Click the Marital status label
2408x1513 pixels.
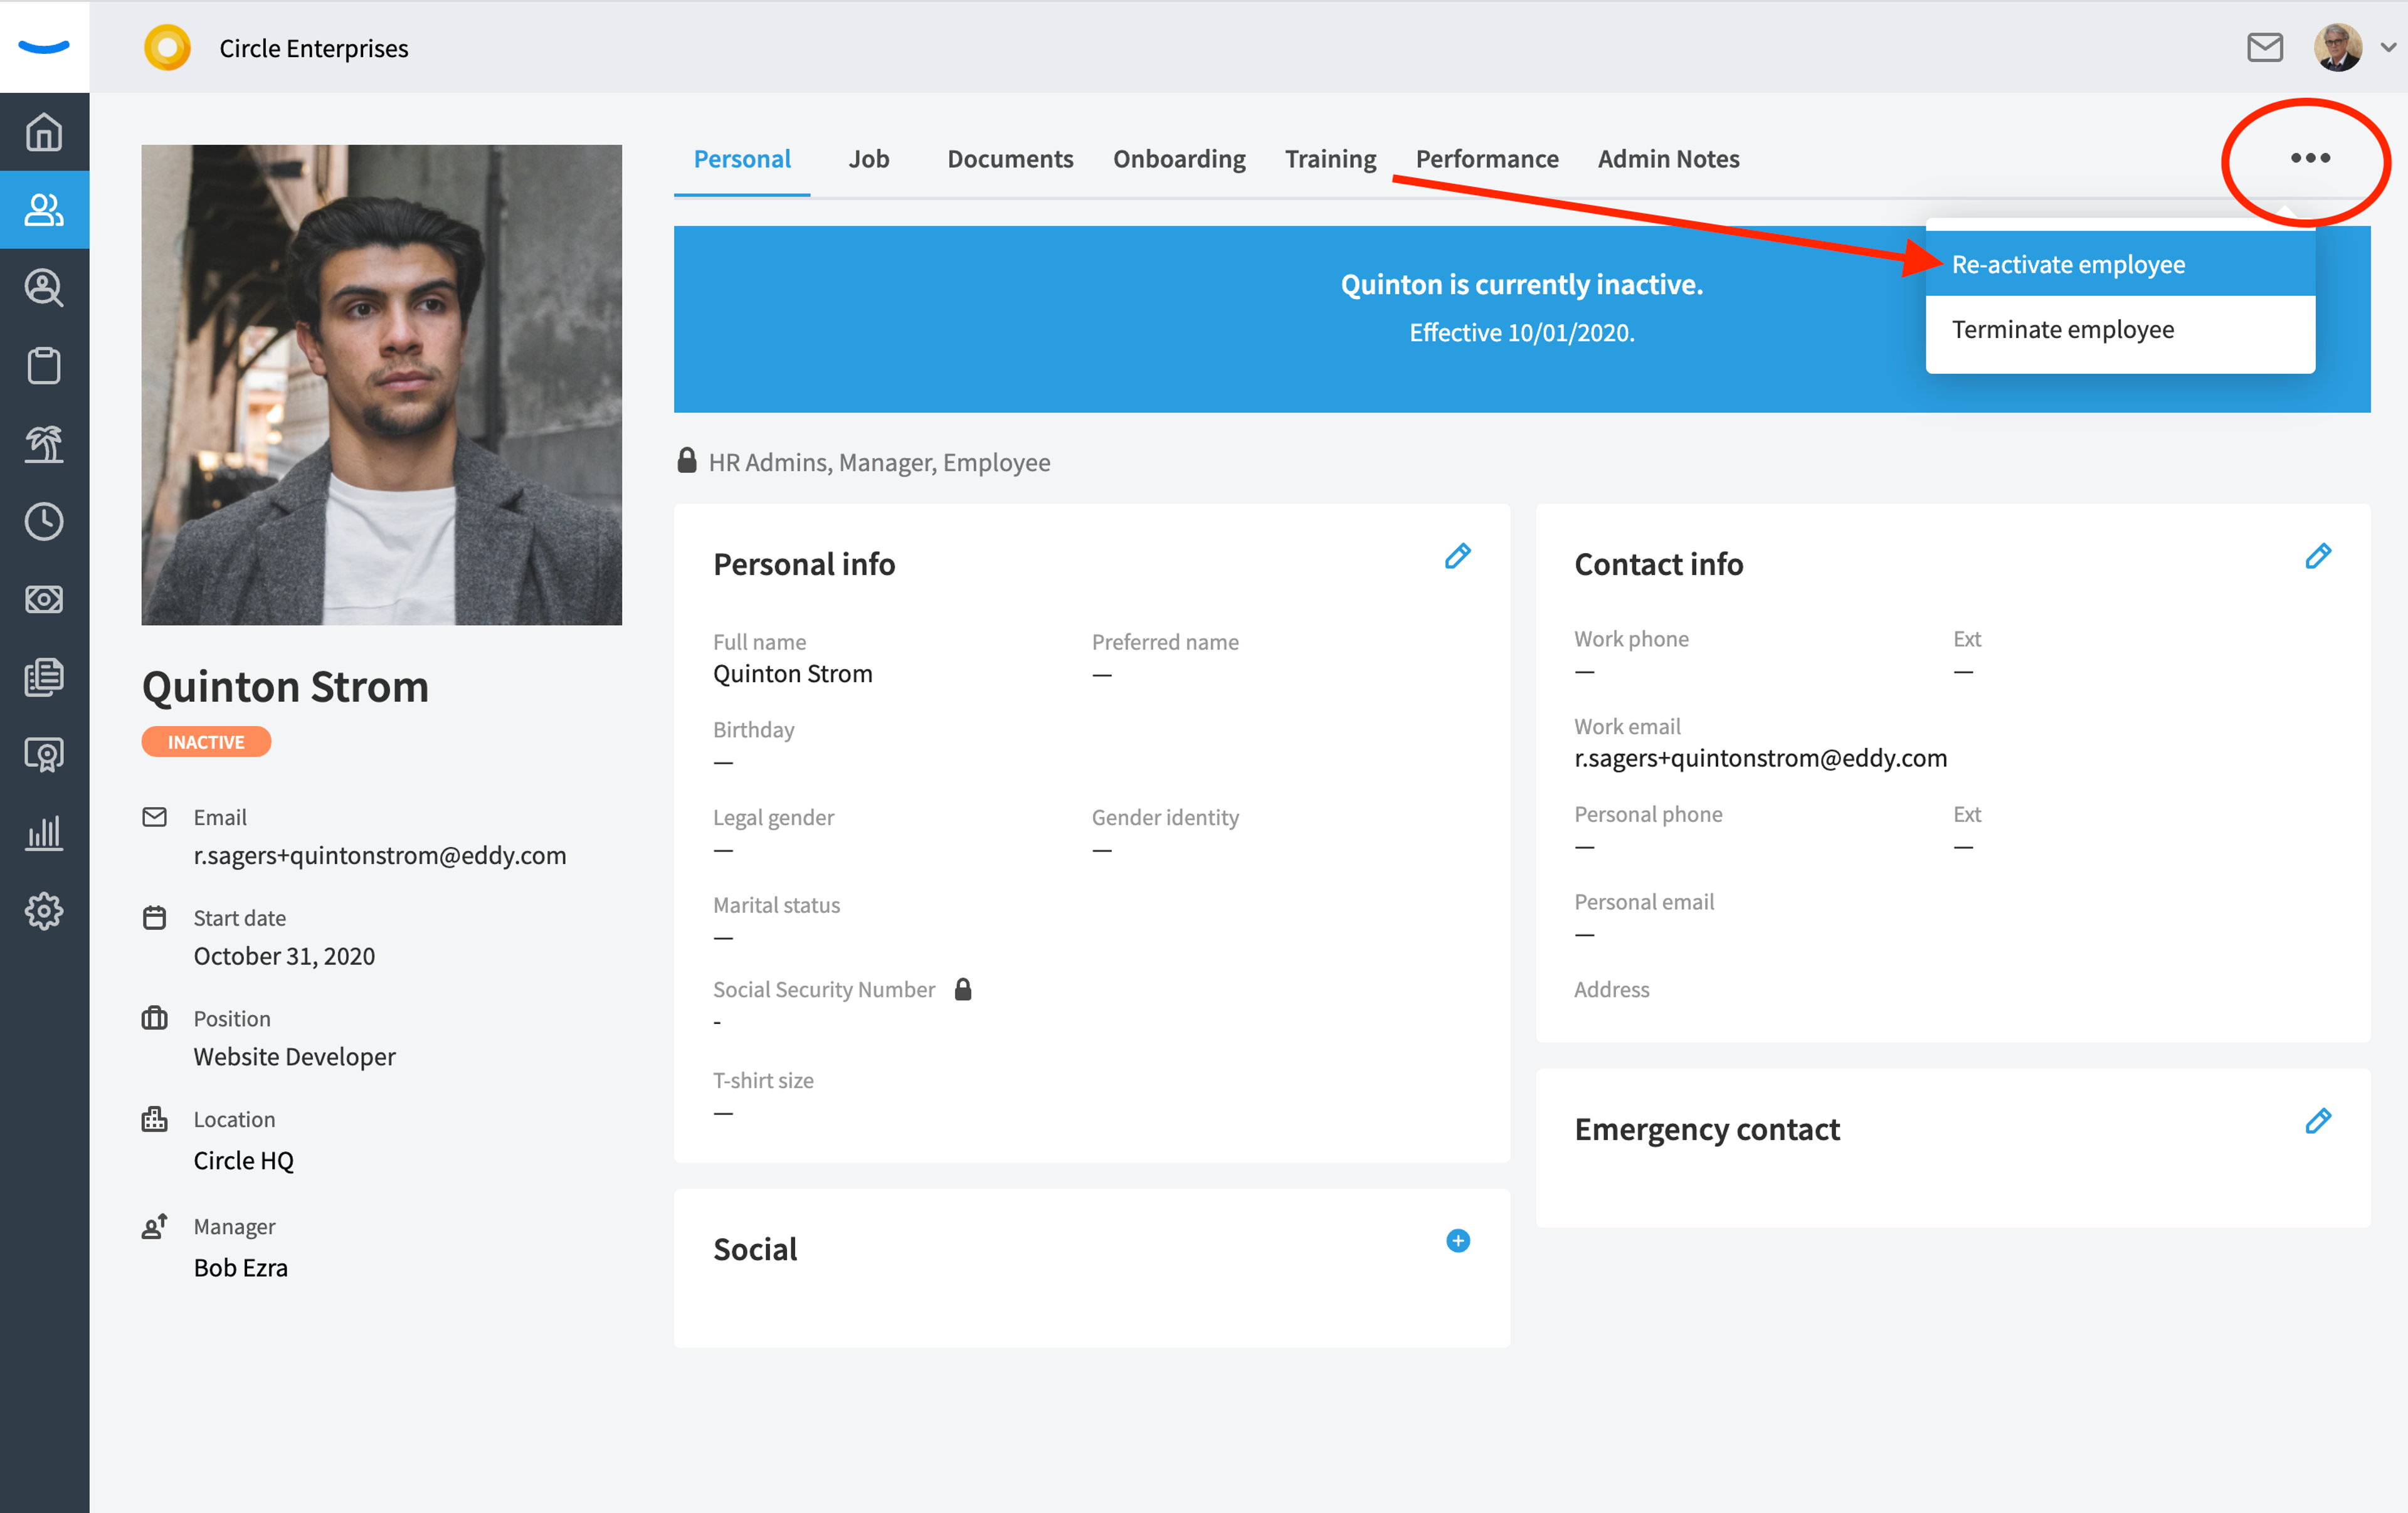click(x=777, y=905)
